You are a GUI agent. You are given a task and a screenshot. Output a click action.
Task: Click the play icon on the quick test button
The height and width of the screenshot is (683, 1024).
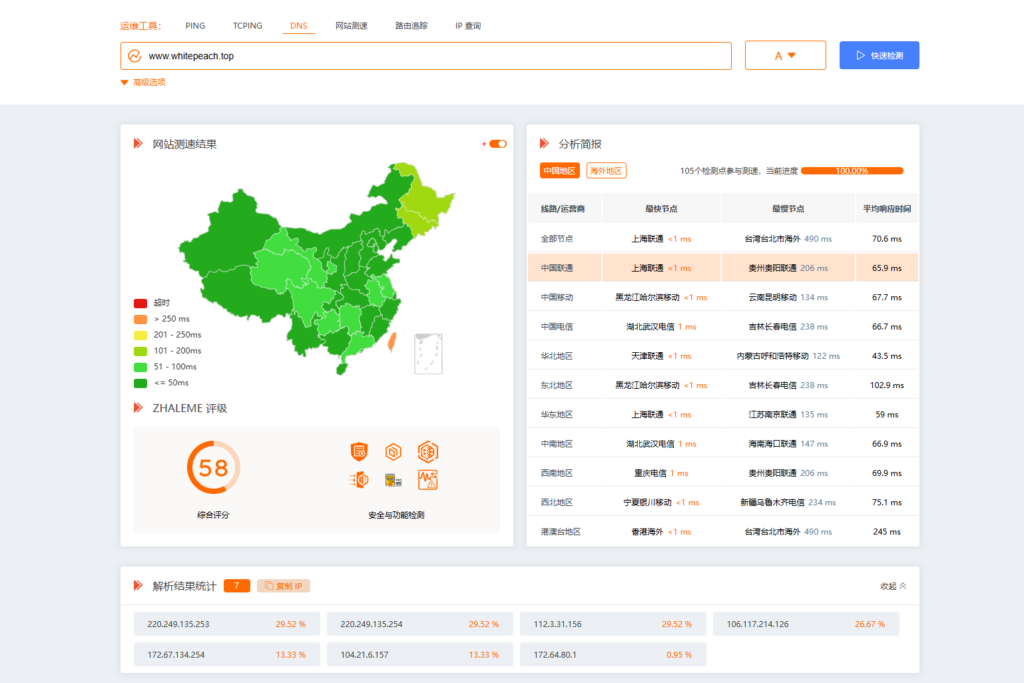(861, 56)
